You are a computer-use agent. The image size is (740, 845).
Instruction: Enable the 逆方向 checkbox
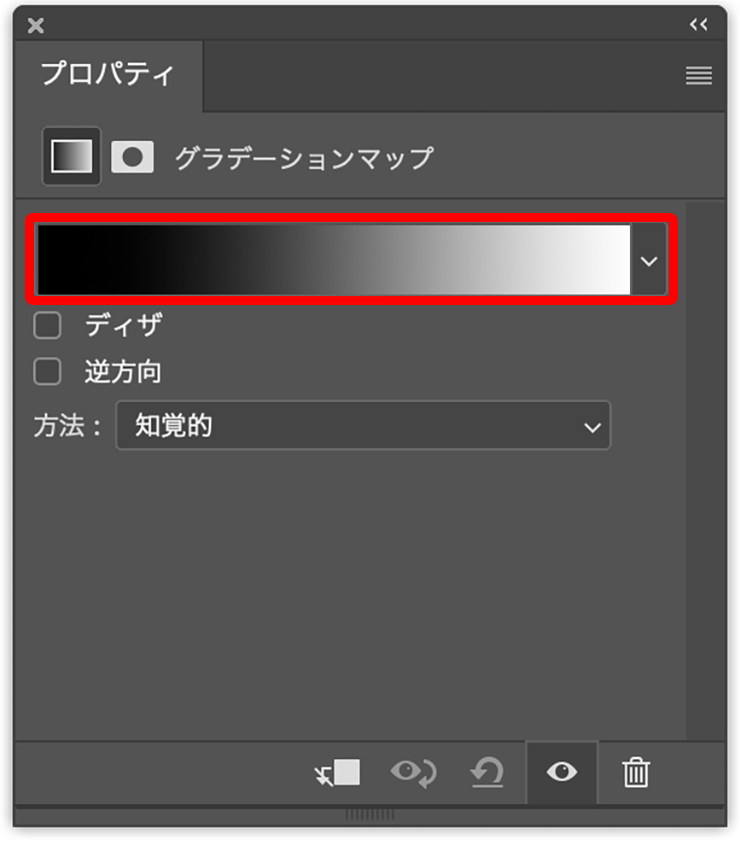(48, 373)
